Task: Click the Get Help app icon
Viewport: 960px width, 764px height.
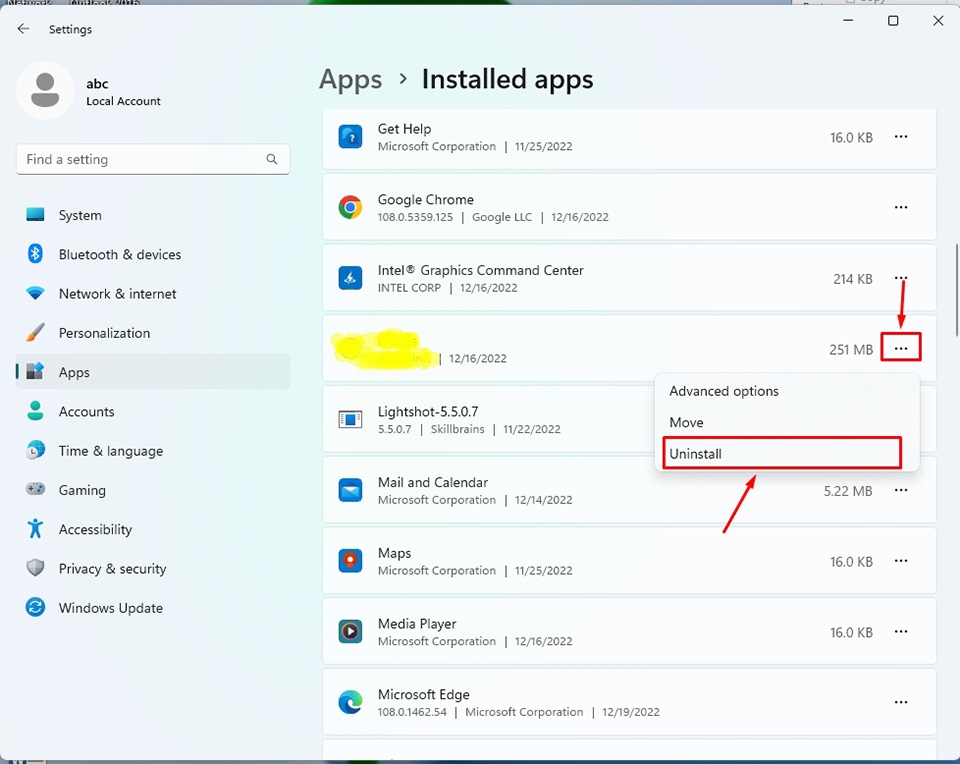Action: coord(350,137)
